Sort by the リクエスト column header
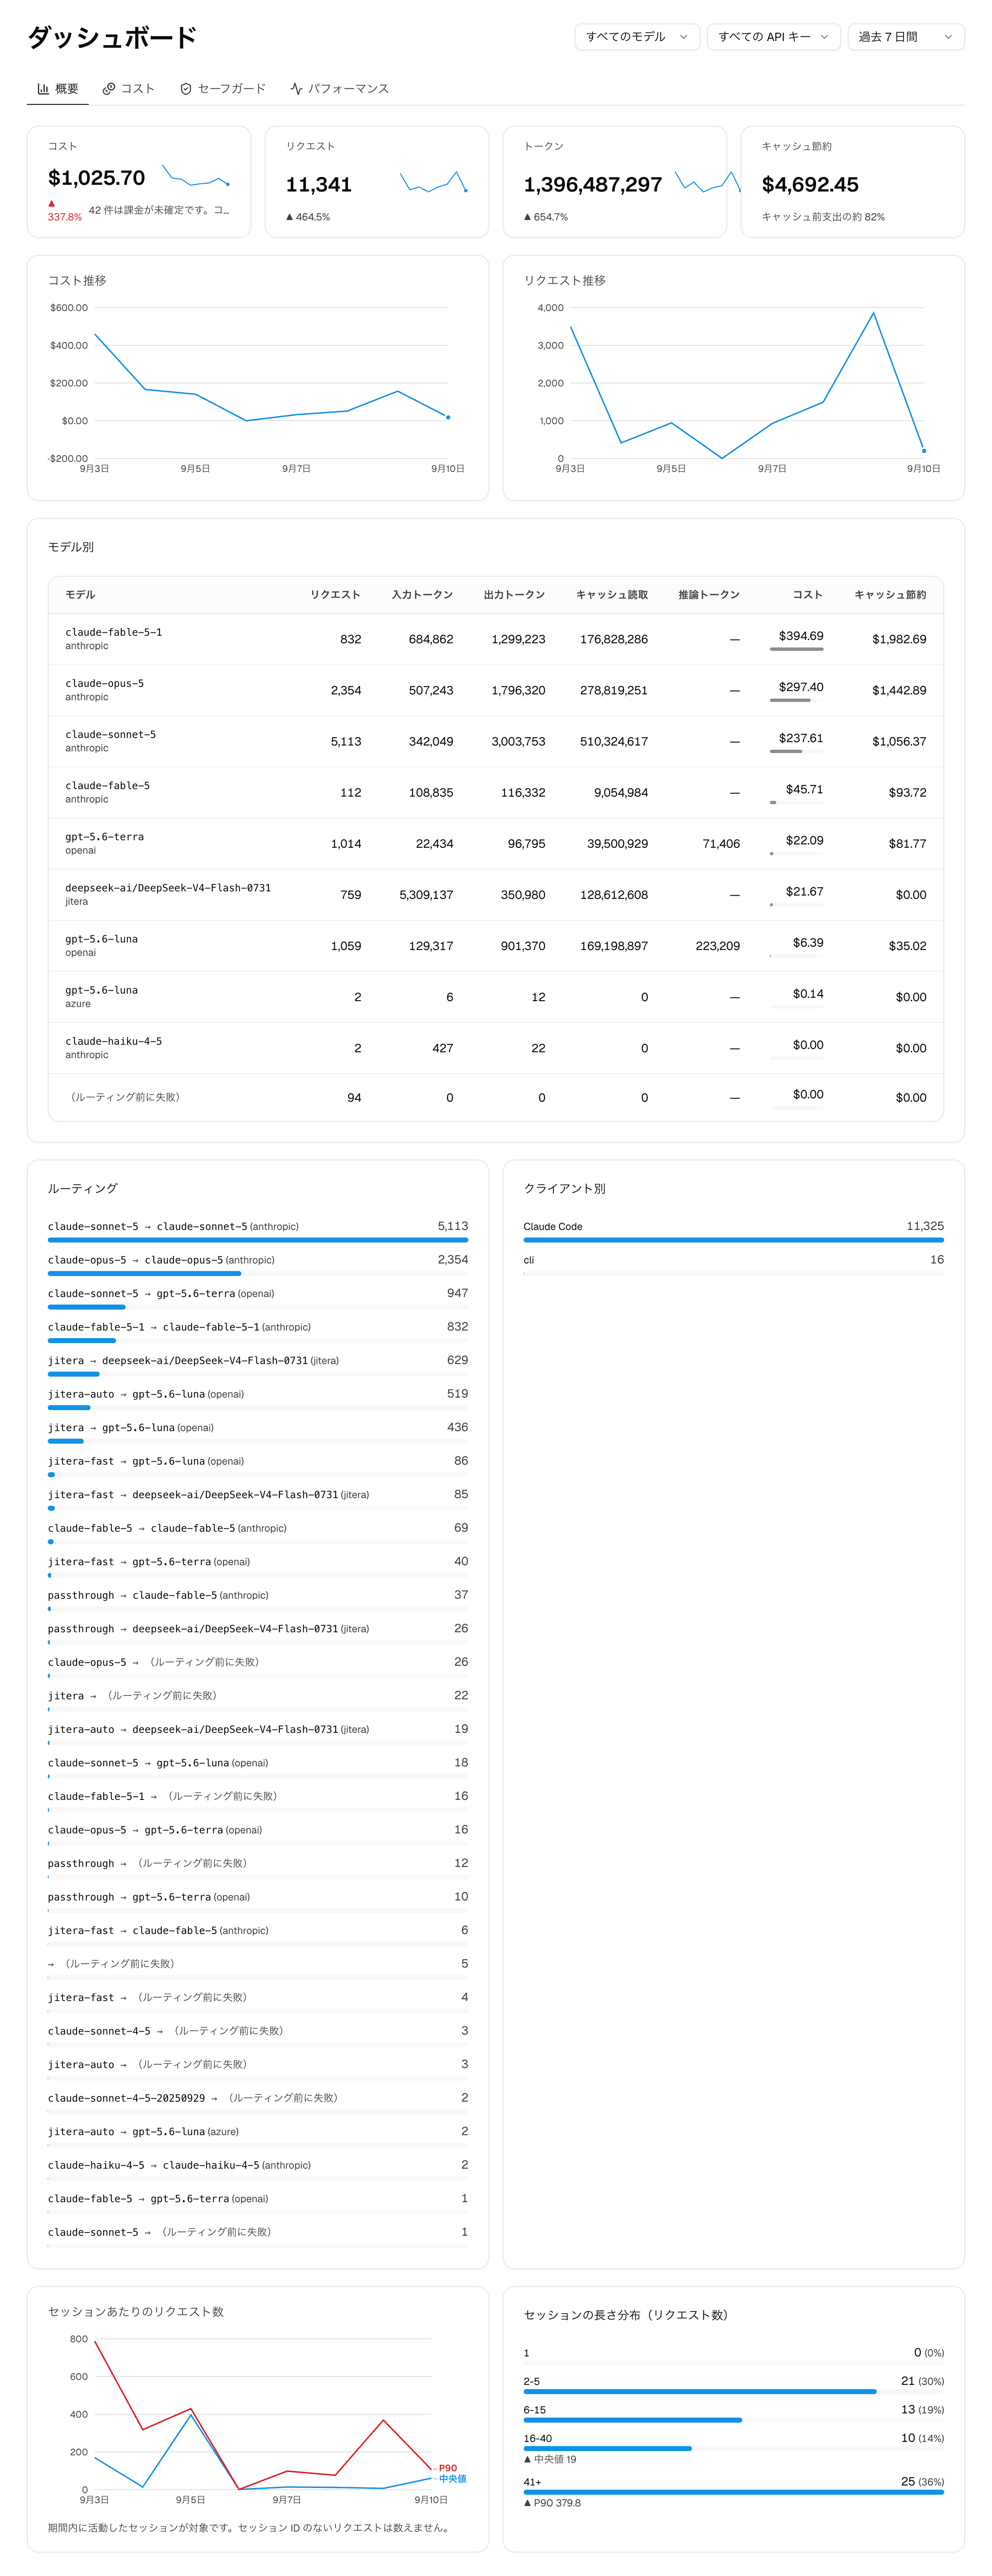This screenshot has height=2576, width=992. click(335, 595)
